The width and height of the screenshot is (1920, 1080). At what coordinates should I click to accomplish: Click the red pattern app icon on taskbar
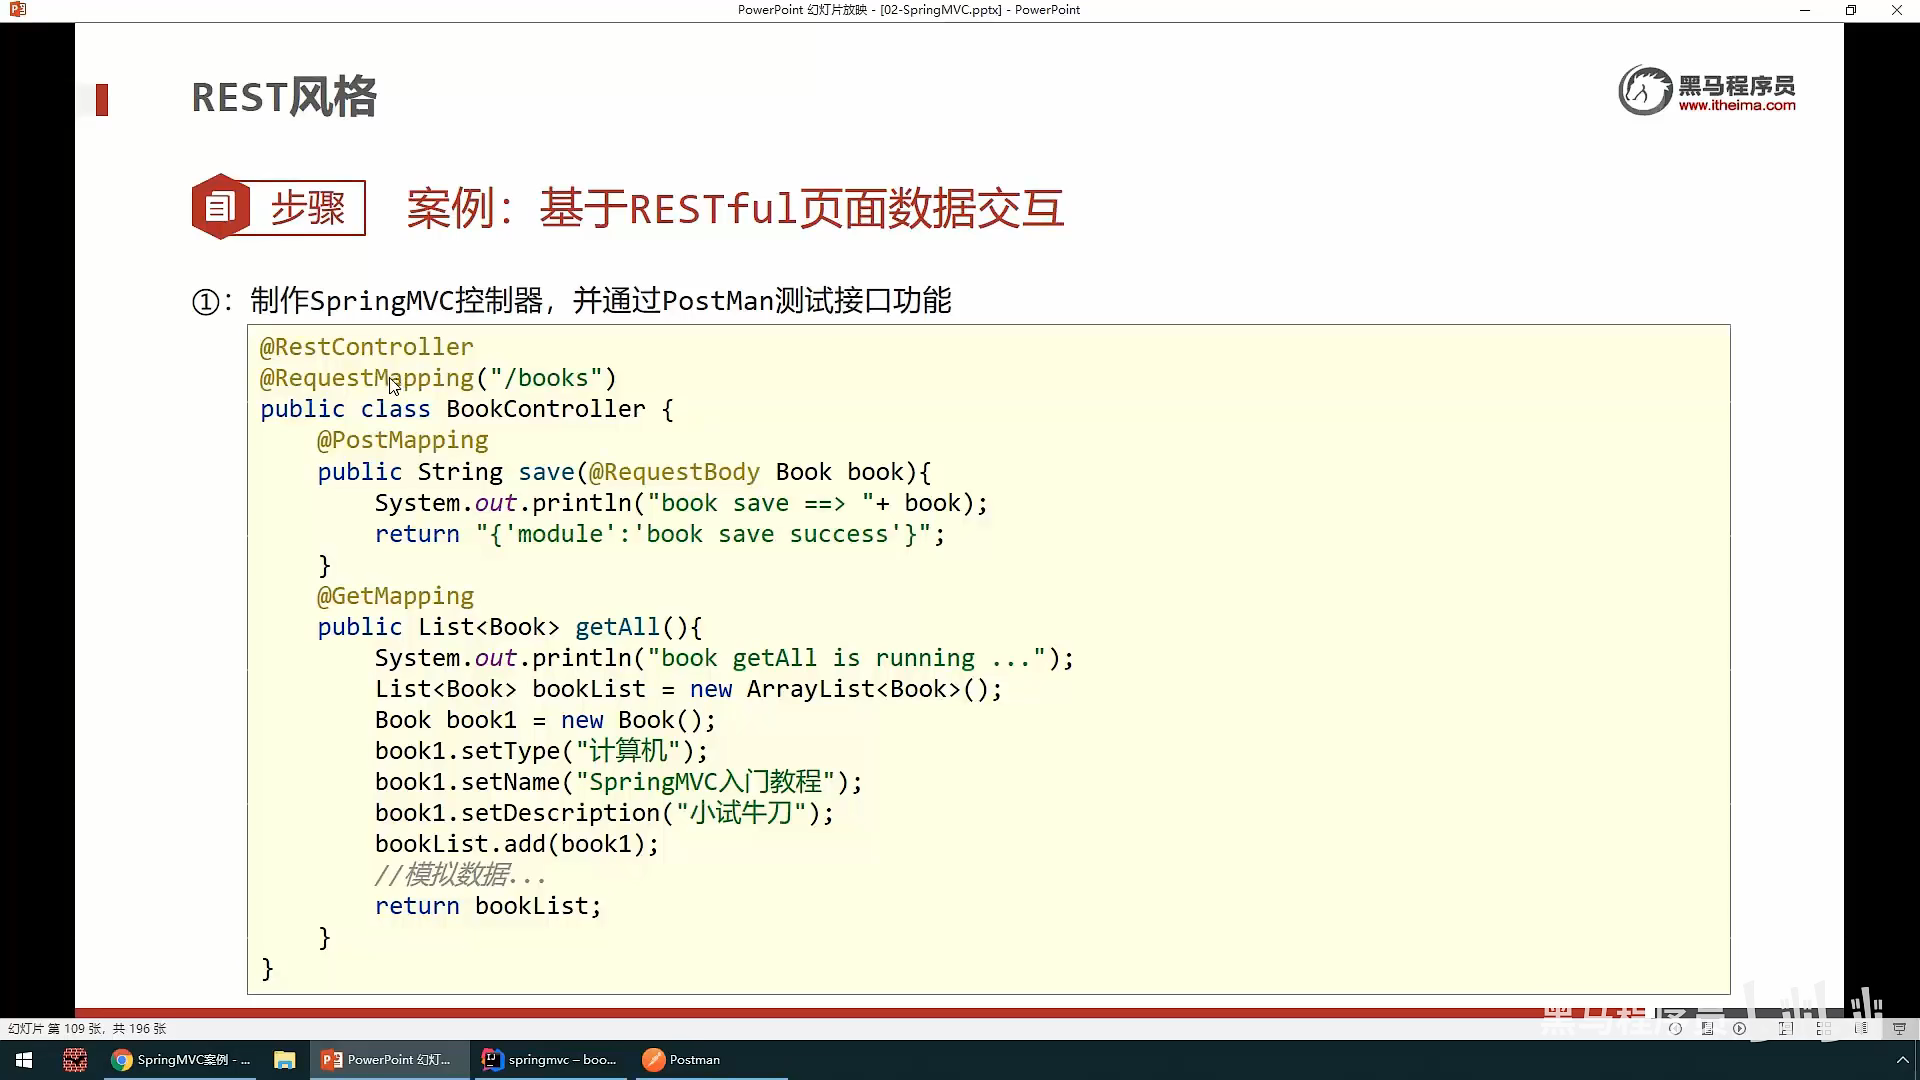point(75,1060)
